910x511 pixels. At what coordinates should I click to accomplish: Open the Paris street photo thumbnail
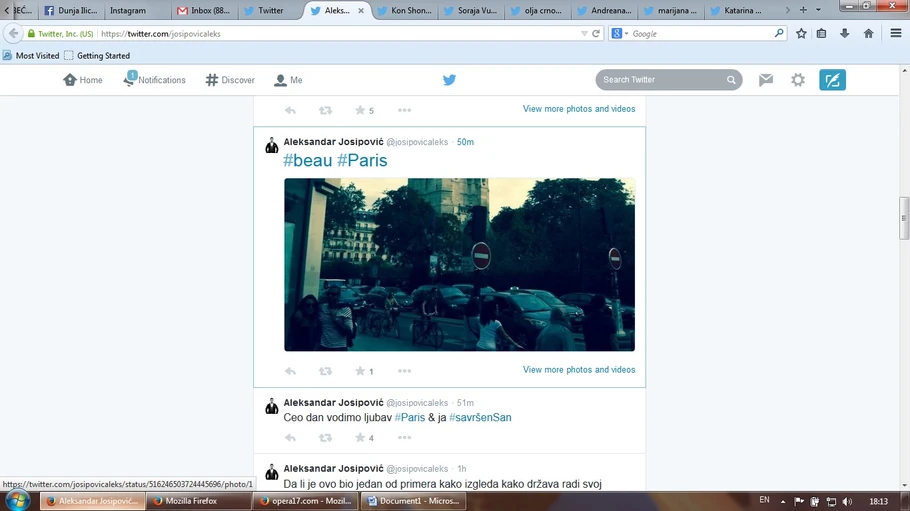coord(459,265)
